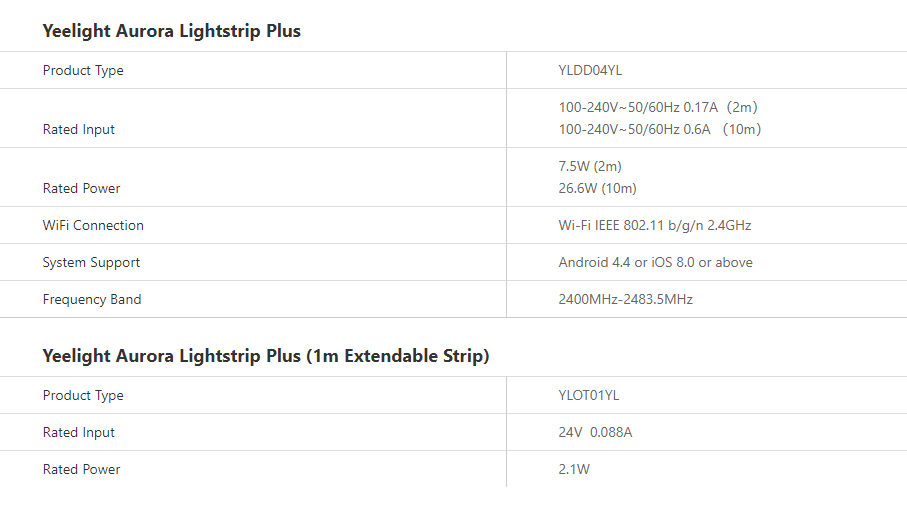Image resolution: width=907 pixels, height=518 pixels.
Task: Select the 24V 0.088A rated input value
Action: tap(597, 432)
